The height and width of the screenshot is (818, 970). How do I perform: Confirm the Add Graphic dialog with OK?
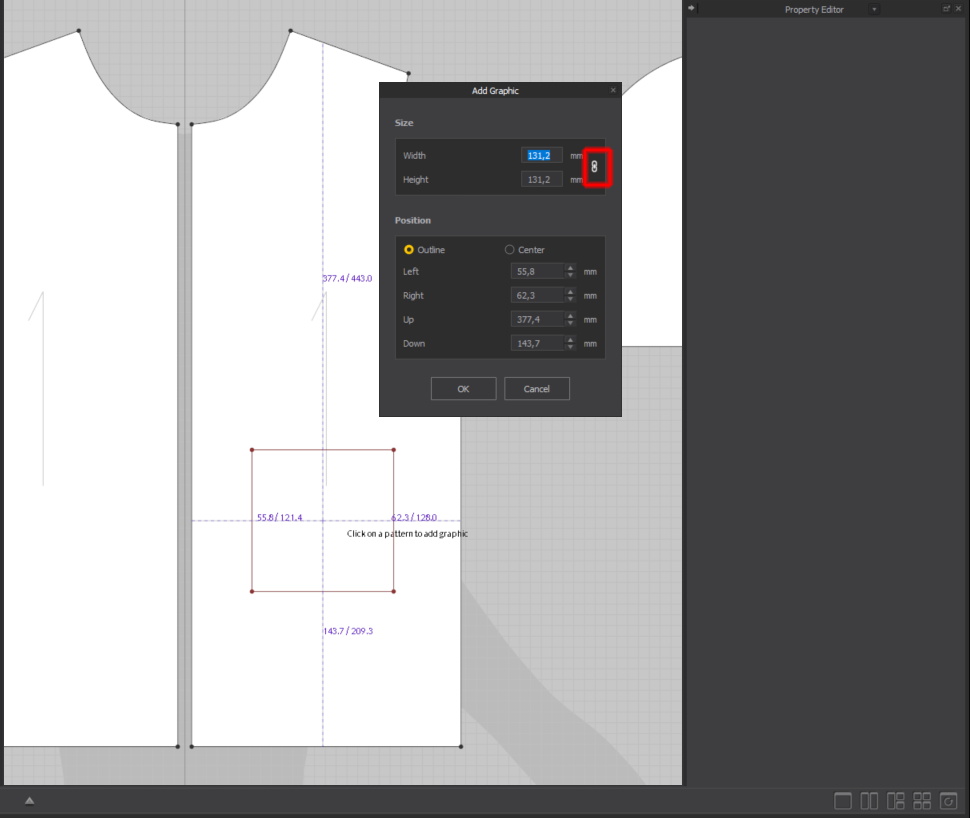tap(463, 389)
